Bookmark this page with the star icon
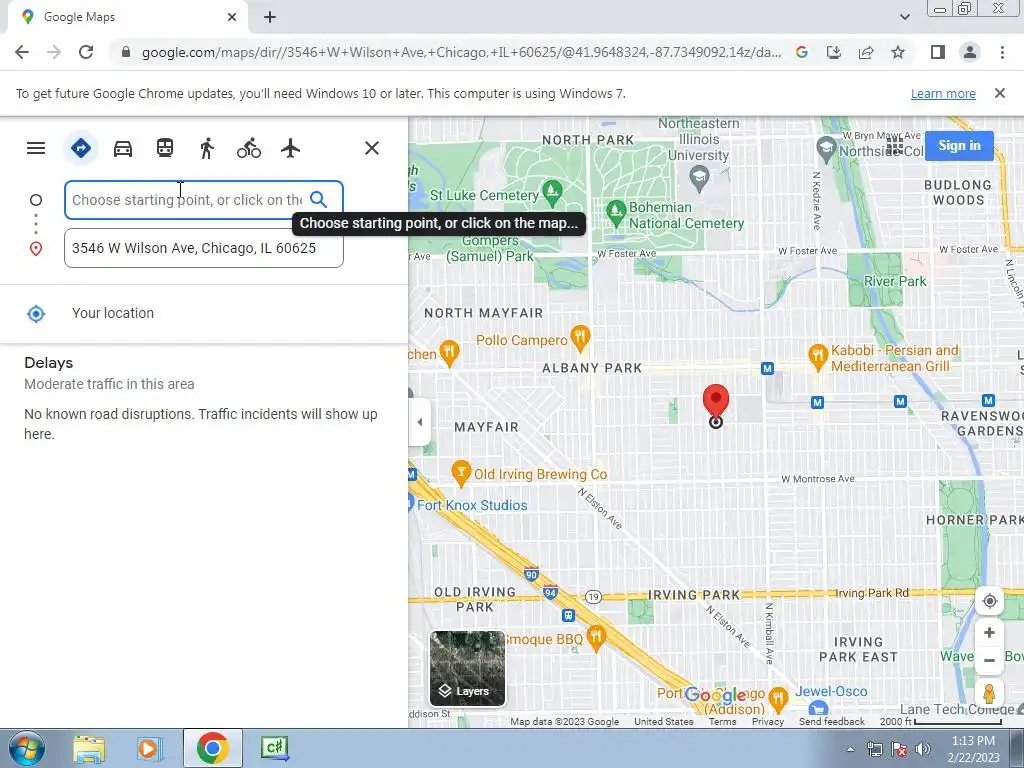The height and width of the screenshot is (768, 1024). coord(898,52)
